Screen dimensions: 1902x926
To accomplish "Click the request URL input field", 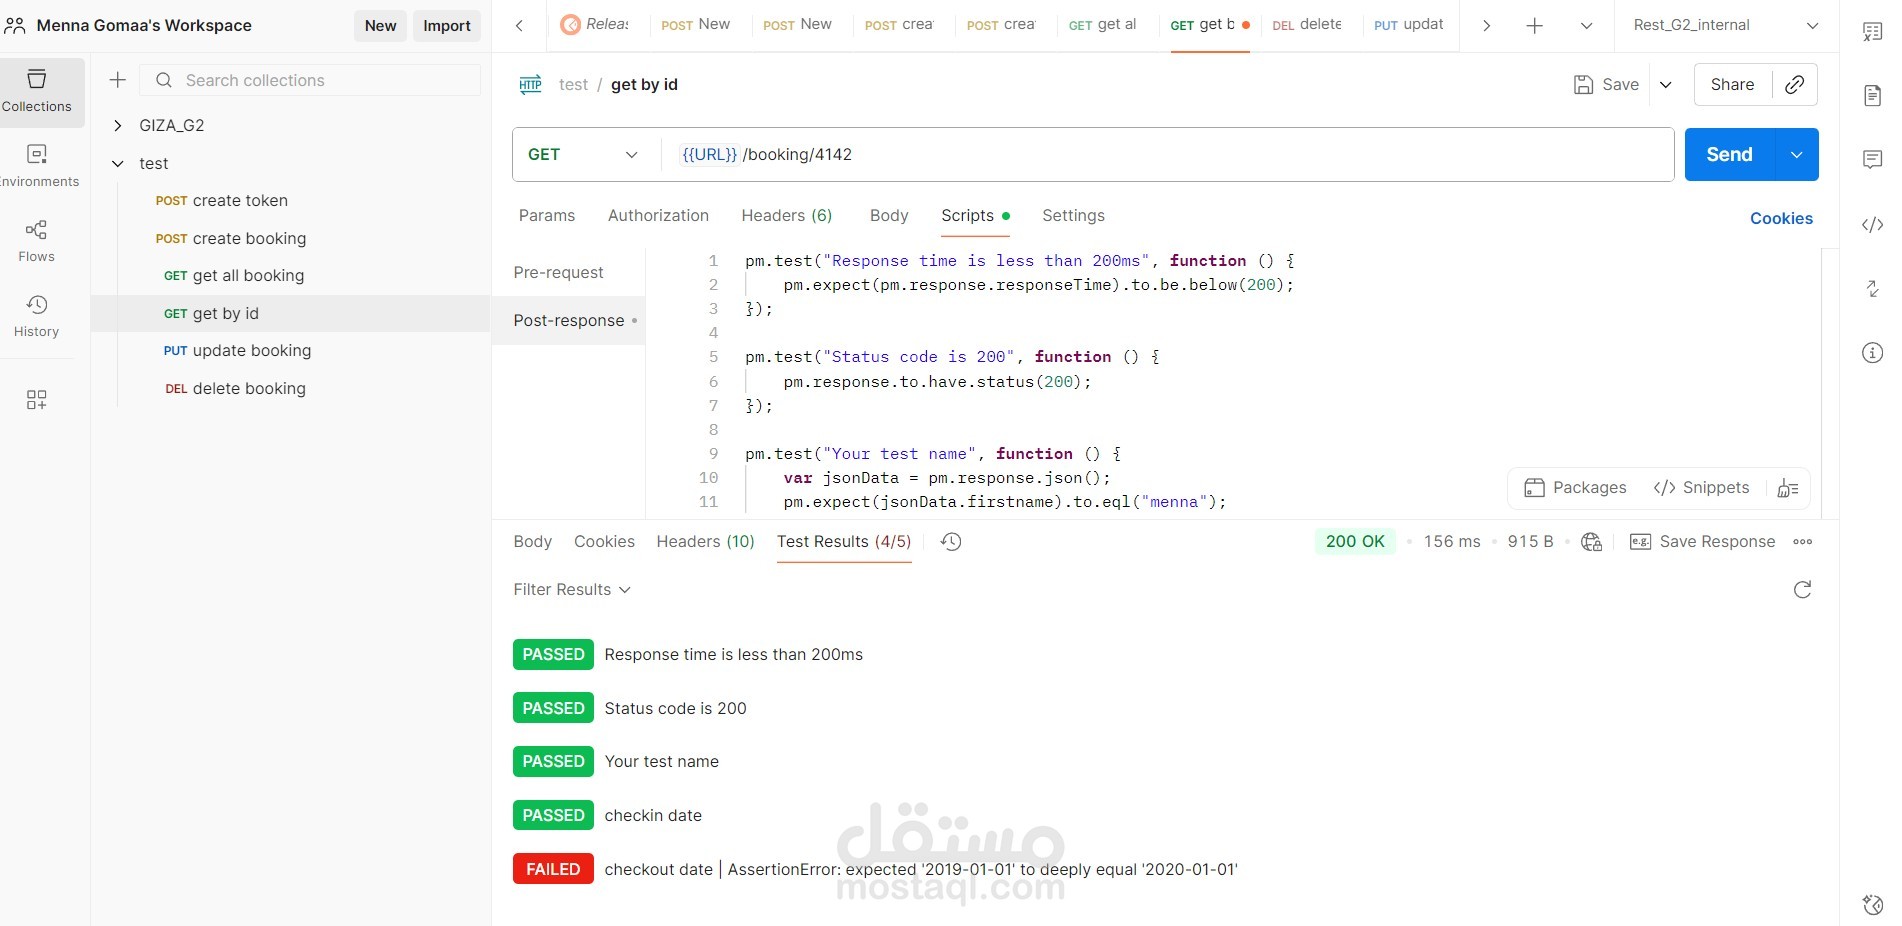I will click(1167, 154).
